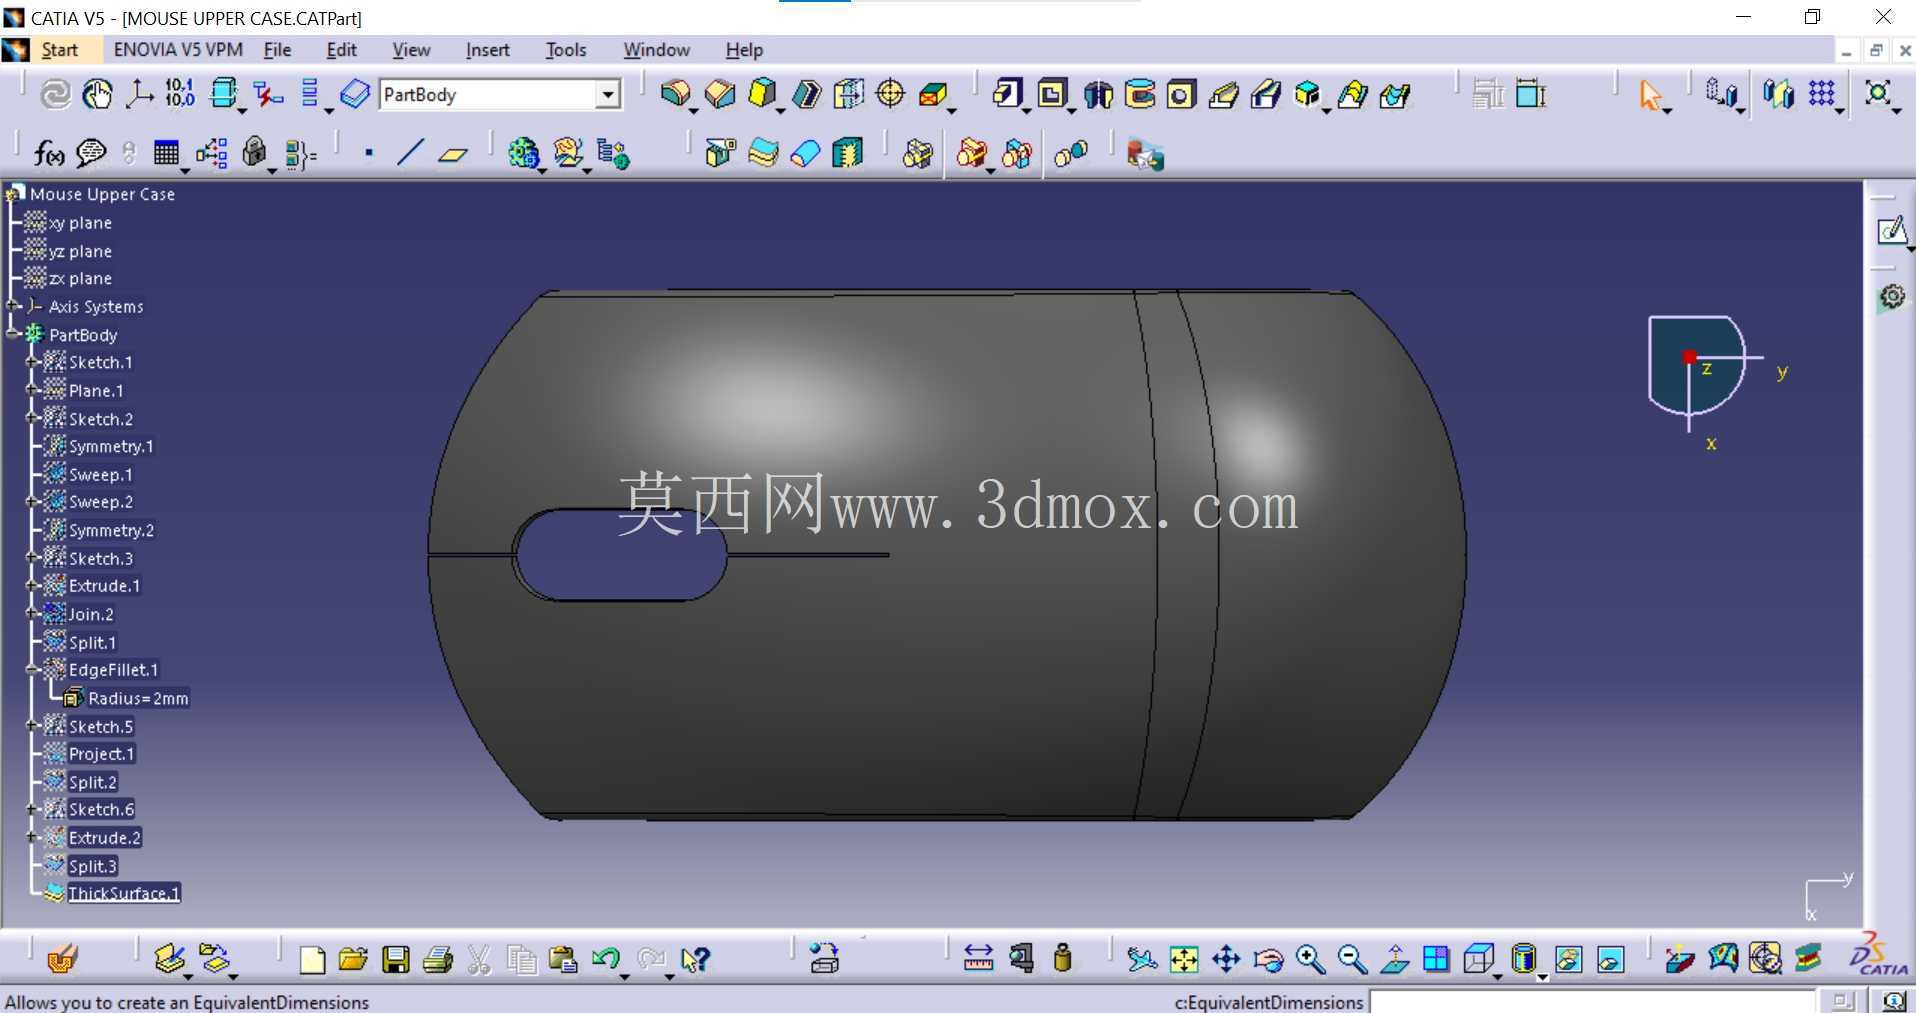
Task: Click the What's This help icon
Action: coord(695,959)
